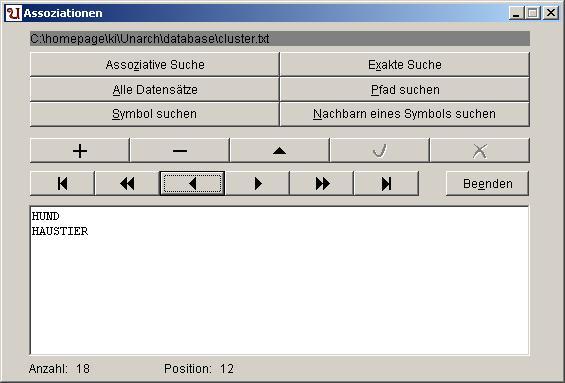Jump to the last record
The width and height of the screenshot is (565, 383).
coord(386,184)
